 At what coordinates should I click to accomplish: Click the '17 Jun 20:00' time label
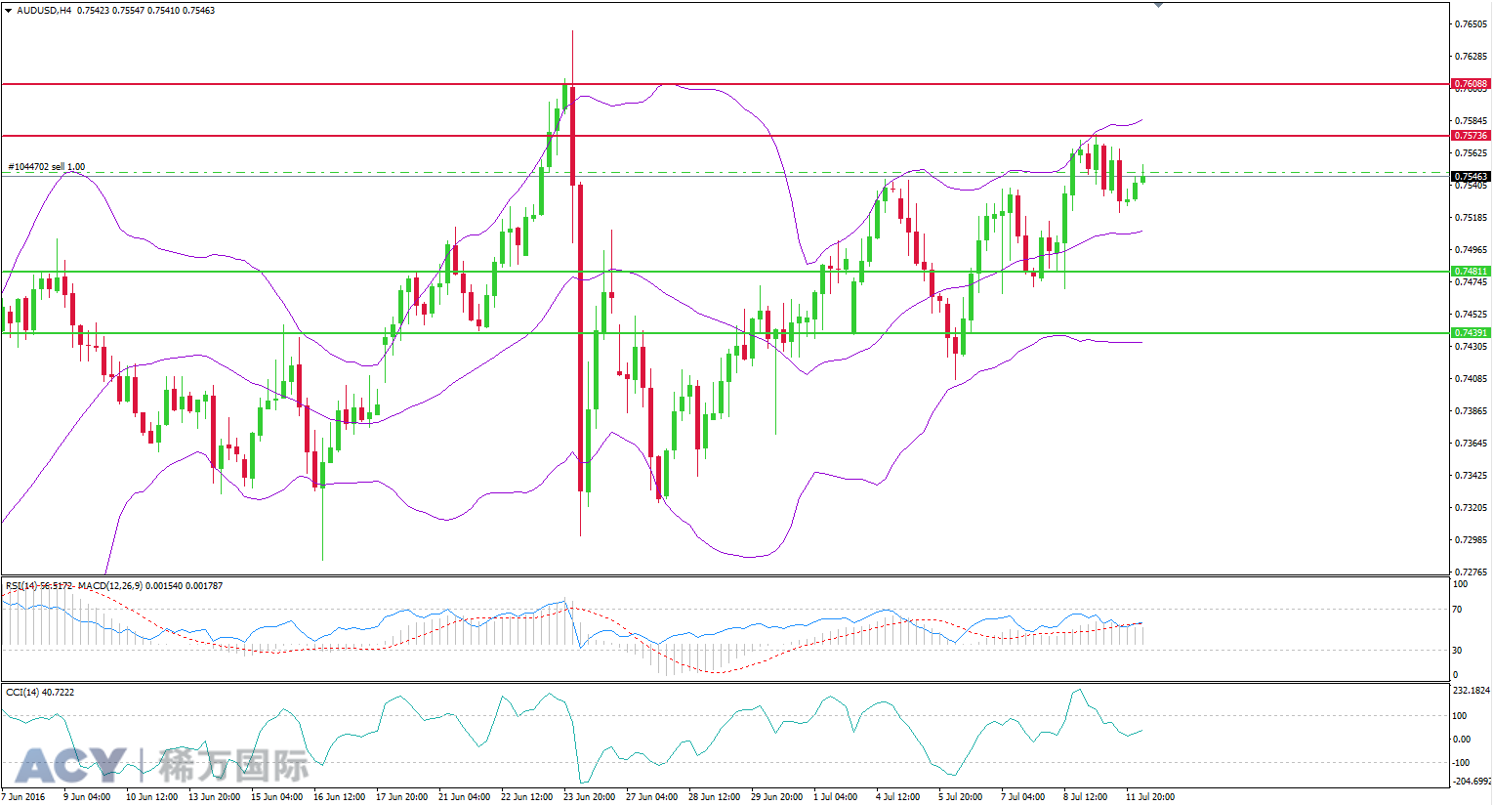tap(400, 797)
